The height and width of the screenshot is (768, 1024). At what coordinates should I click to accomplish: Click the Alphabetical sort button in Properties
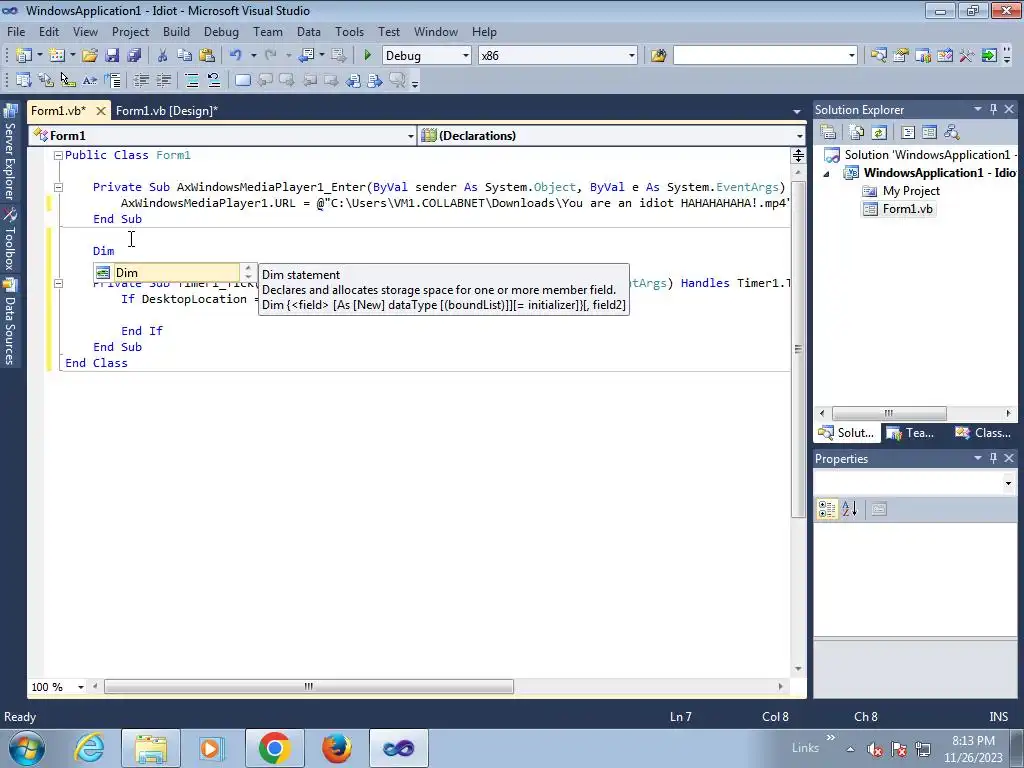pos(849,509)
